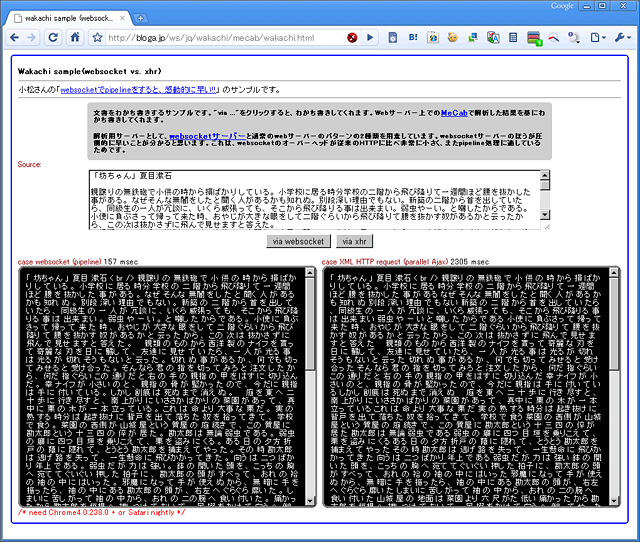Click the Source textarea down scroll arrow
Image resolution: width=640 pixels, height=542 pixels.
[x=545, y=214]
